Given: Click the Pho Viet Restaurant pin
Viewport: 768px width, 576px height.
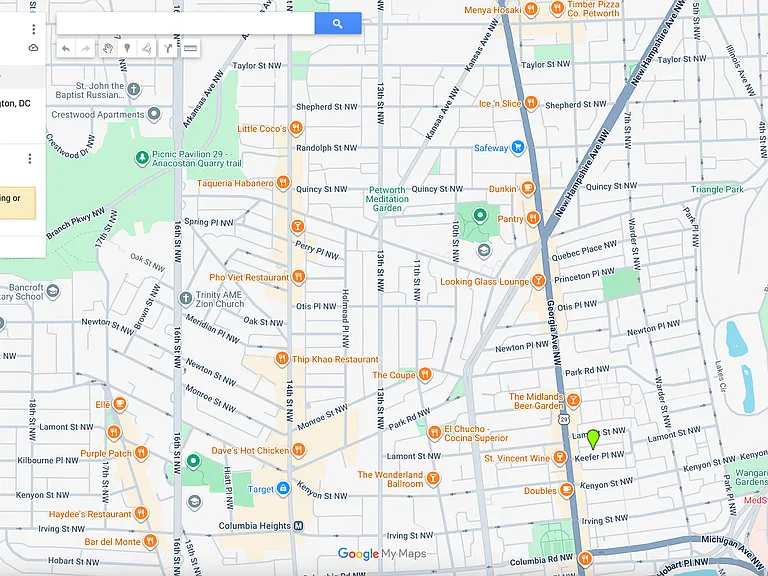Looking at the screenshot, I should [298, 277].
